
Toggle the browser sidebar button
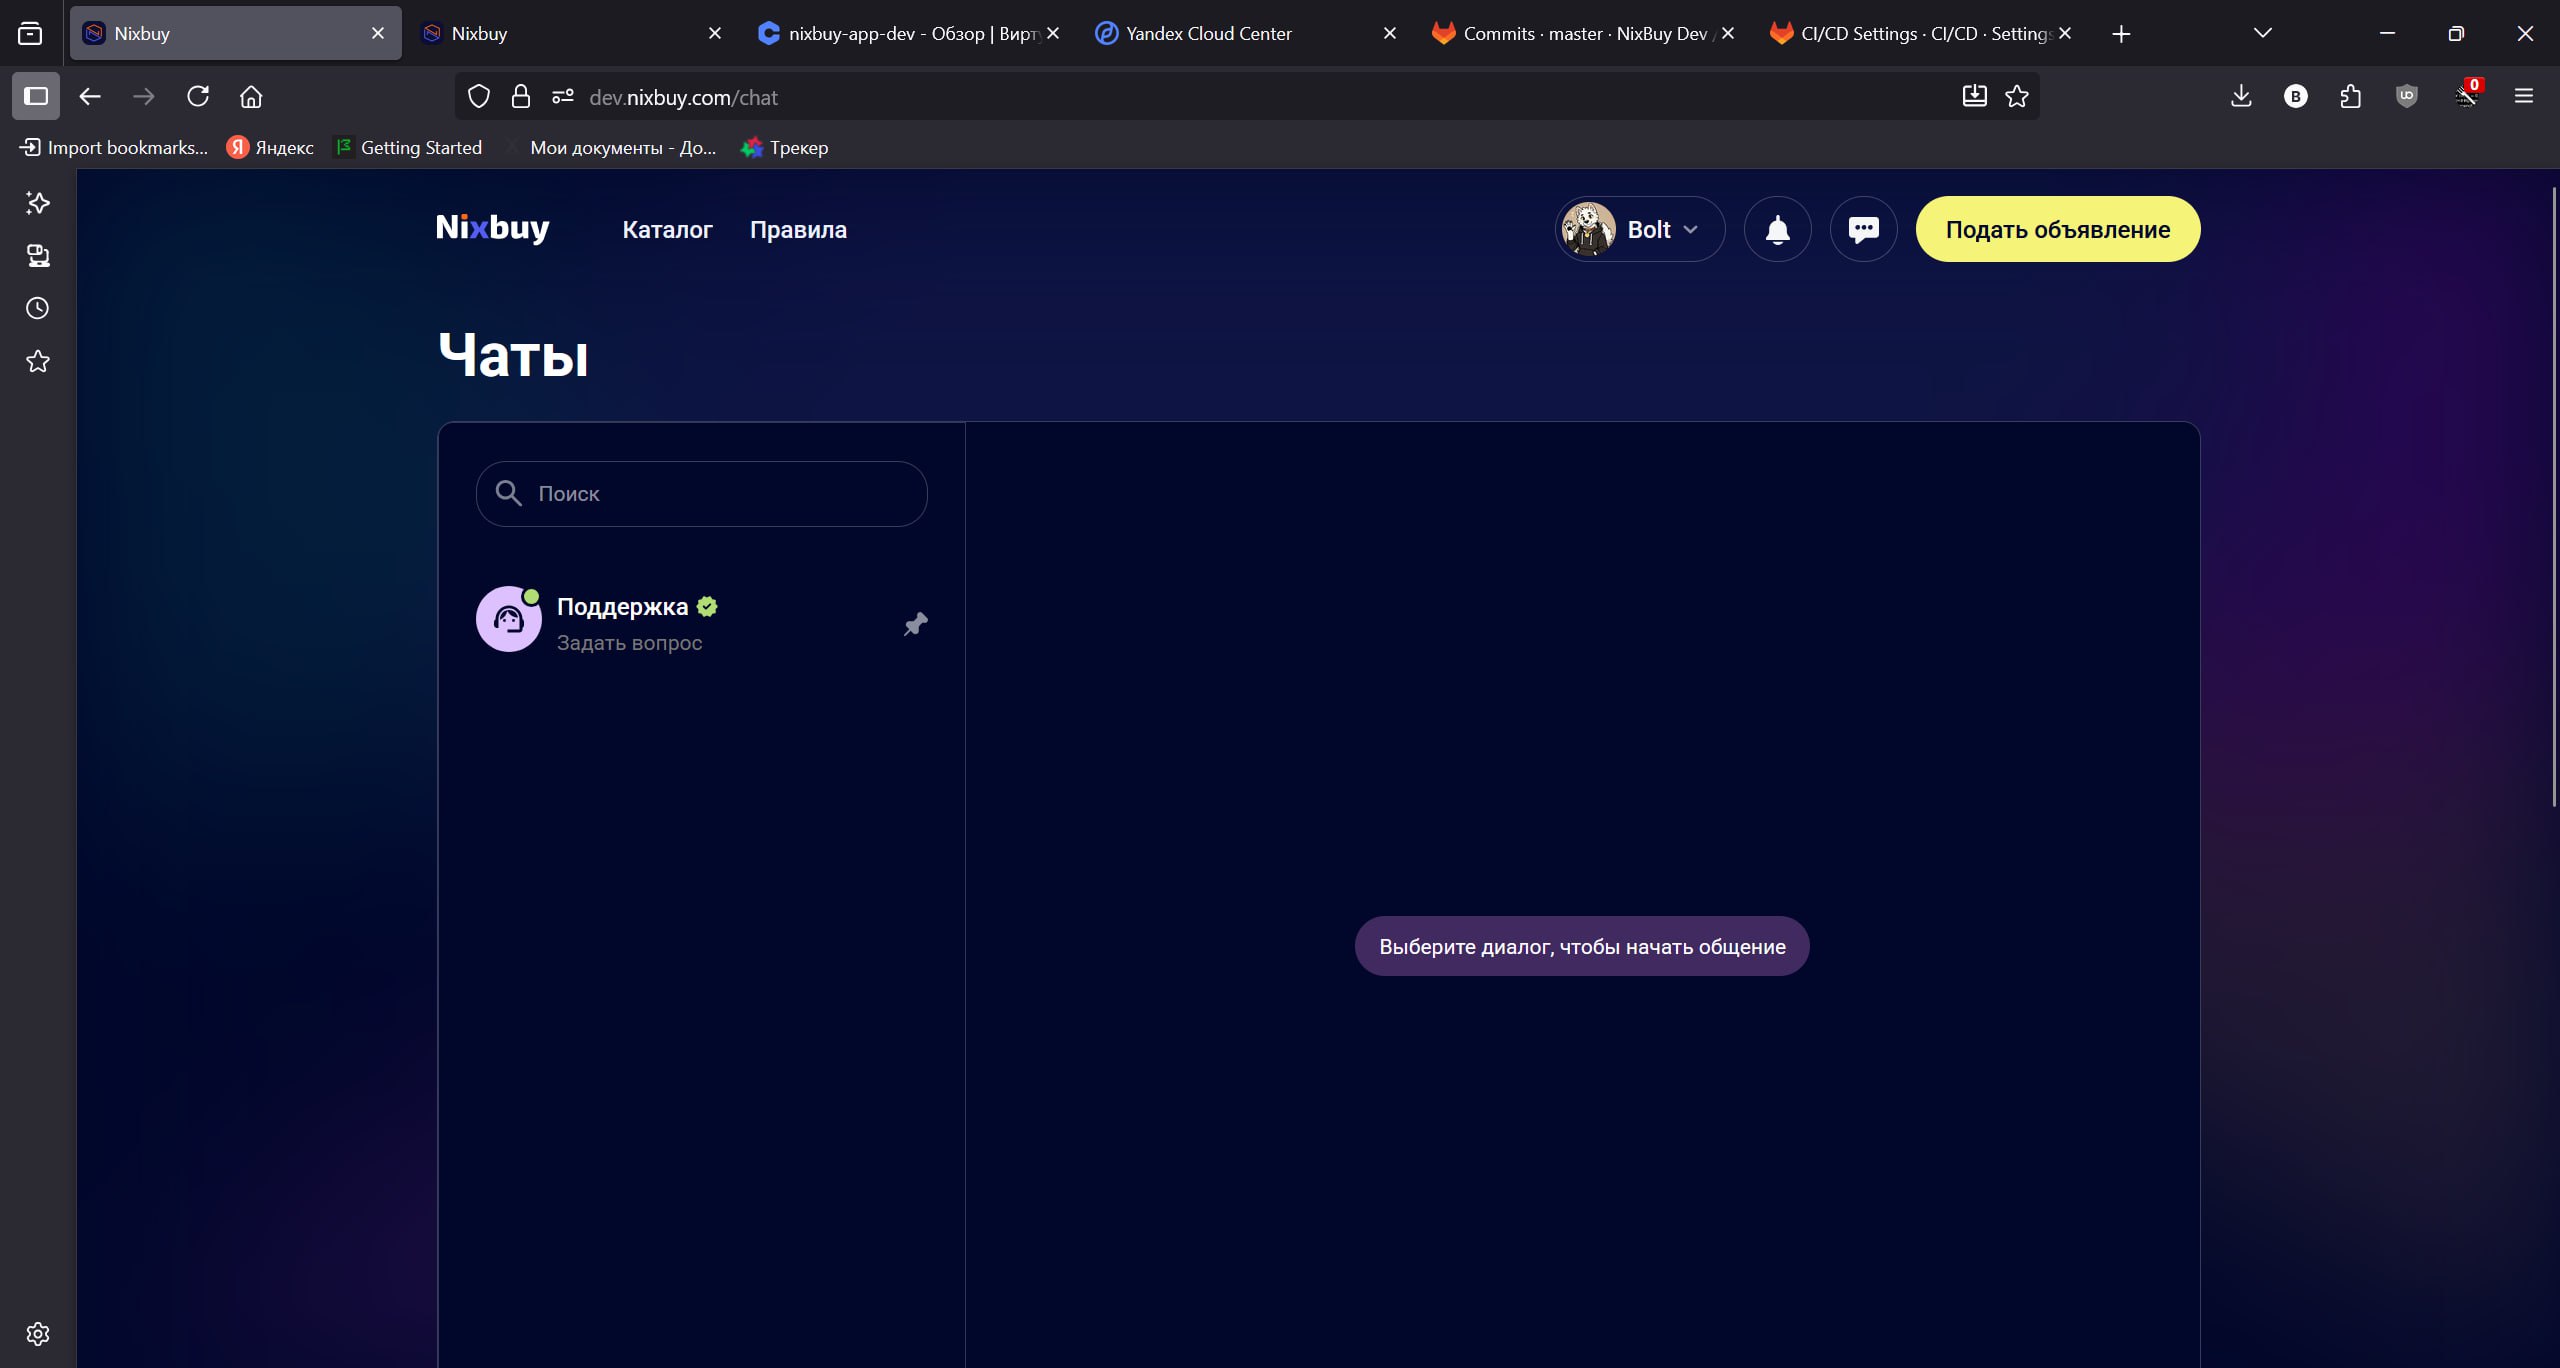coord(36,97)
